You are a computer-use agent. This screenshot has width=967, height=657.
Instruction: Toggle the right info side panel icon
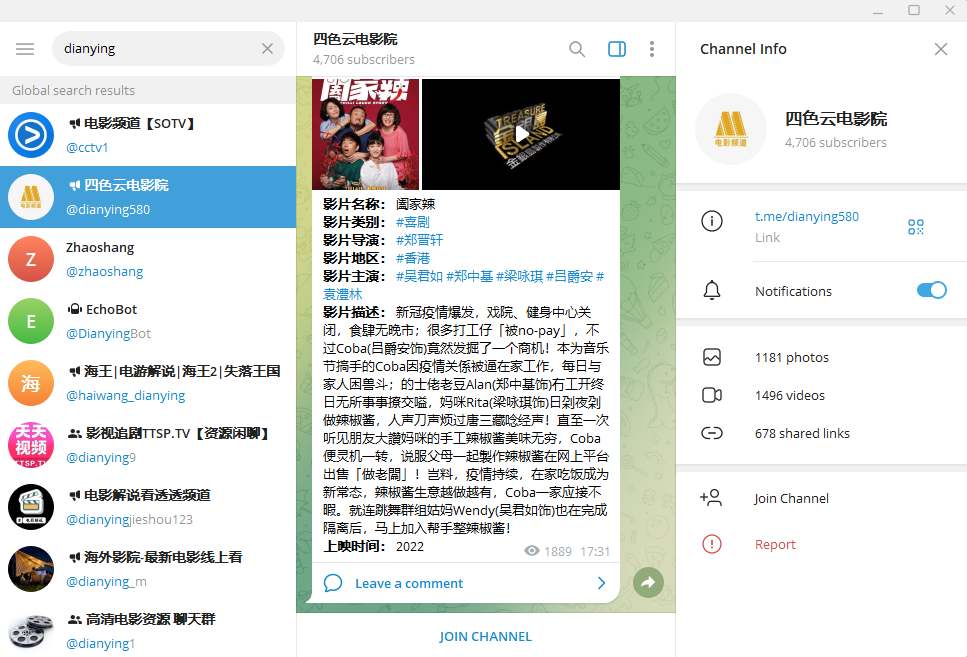click(x=617, y=49)
